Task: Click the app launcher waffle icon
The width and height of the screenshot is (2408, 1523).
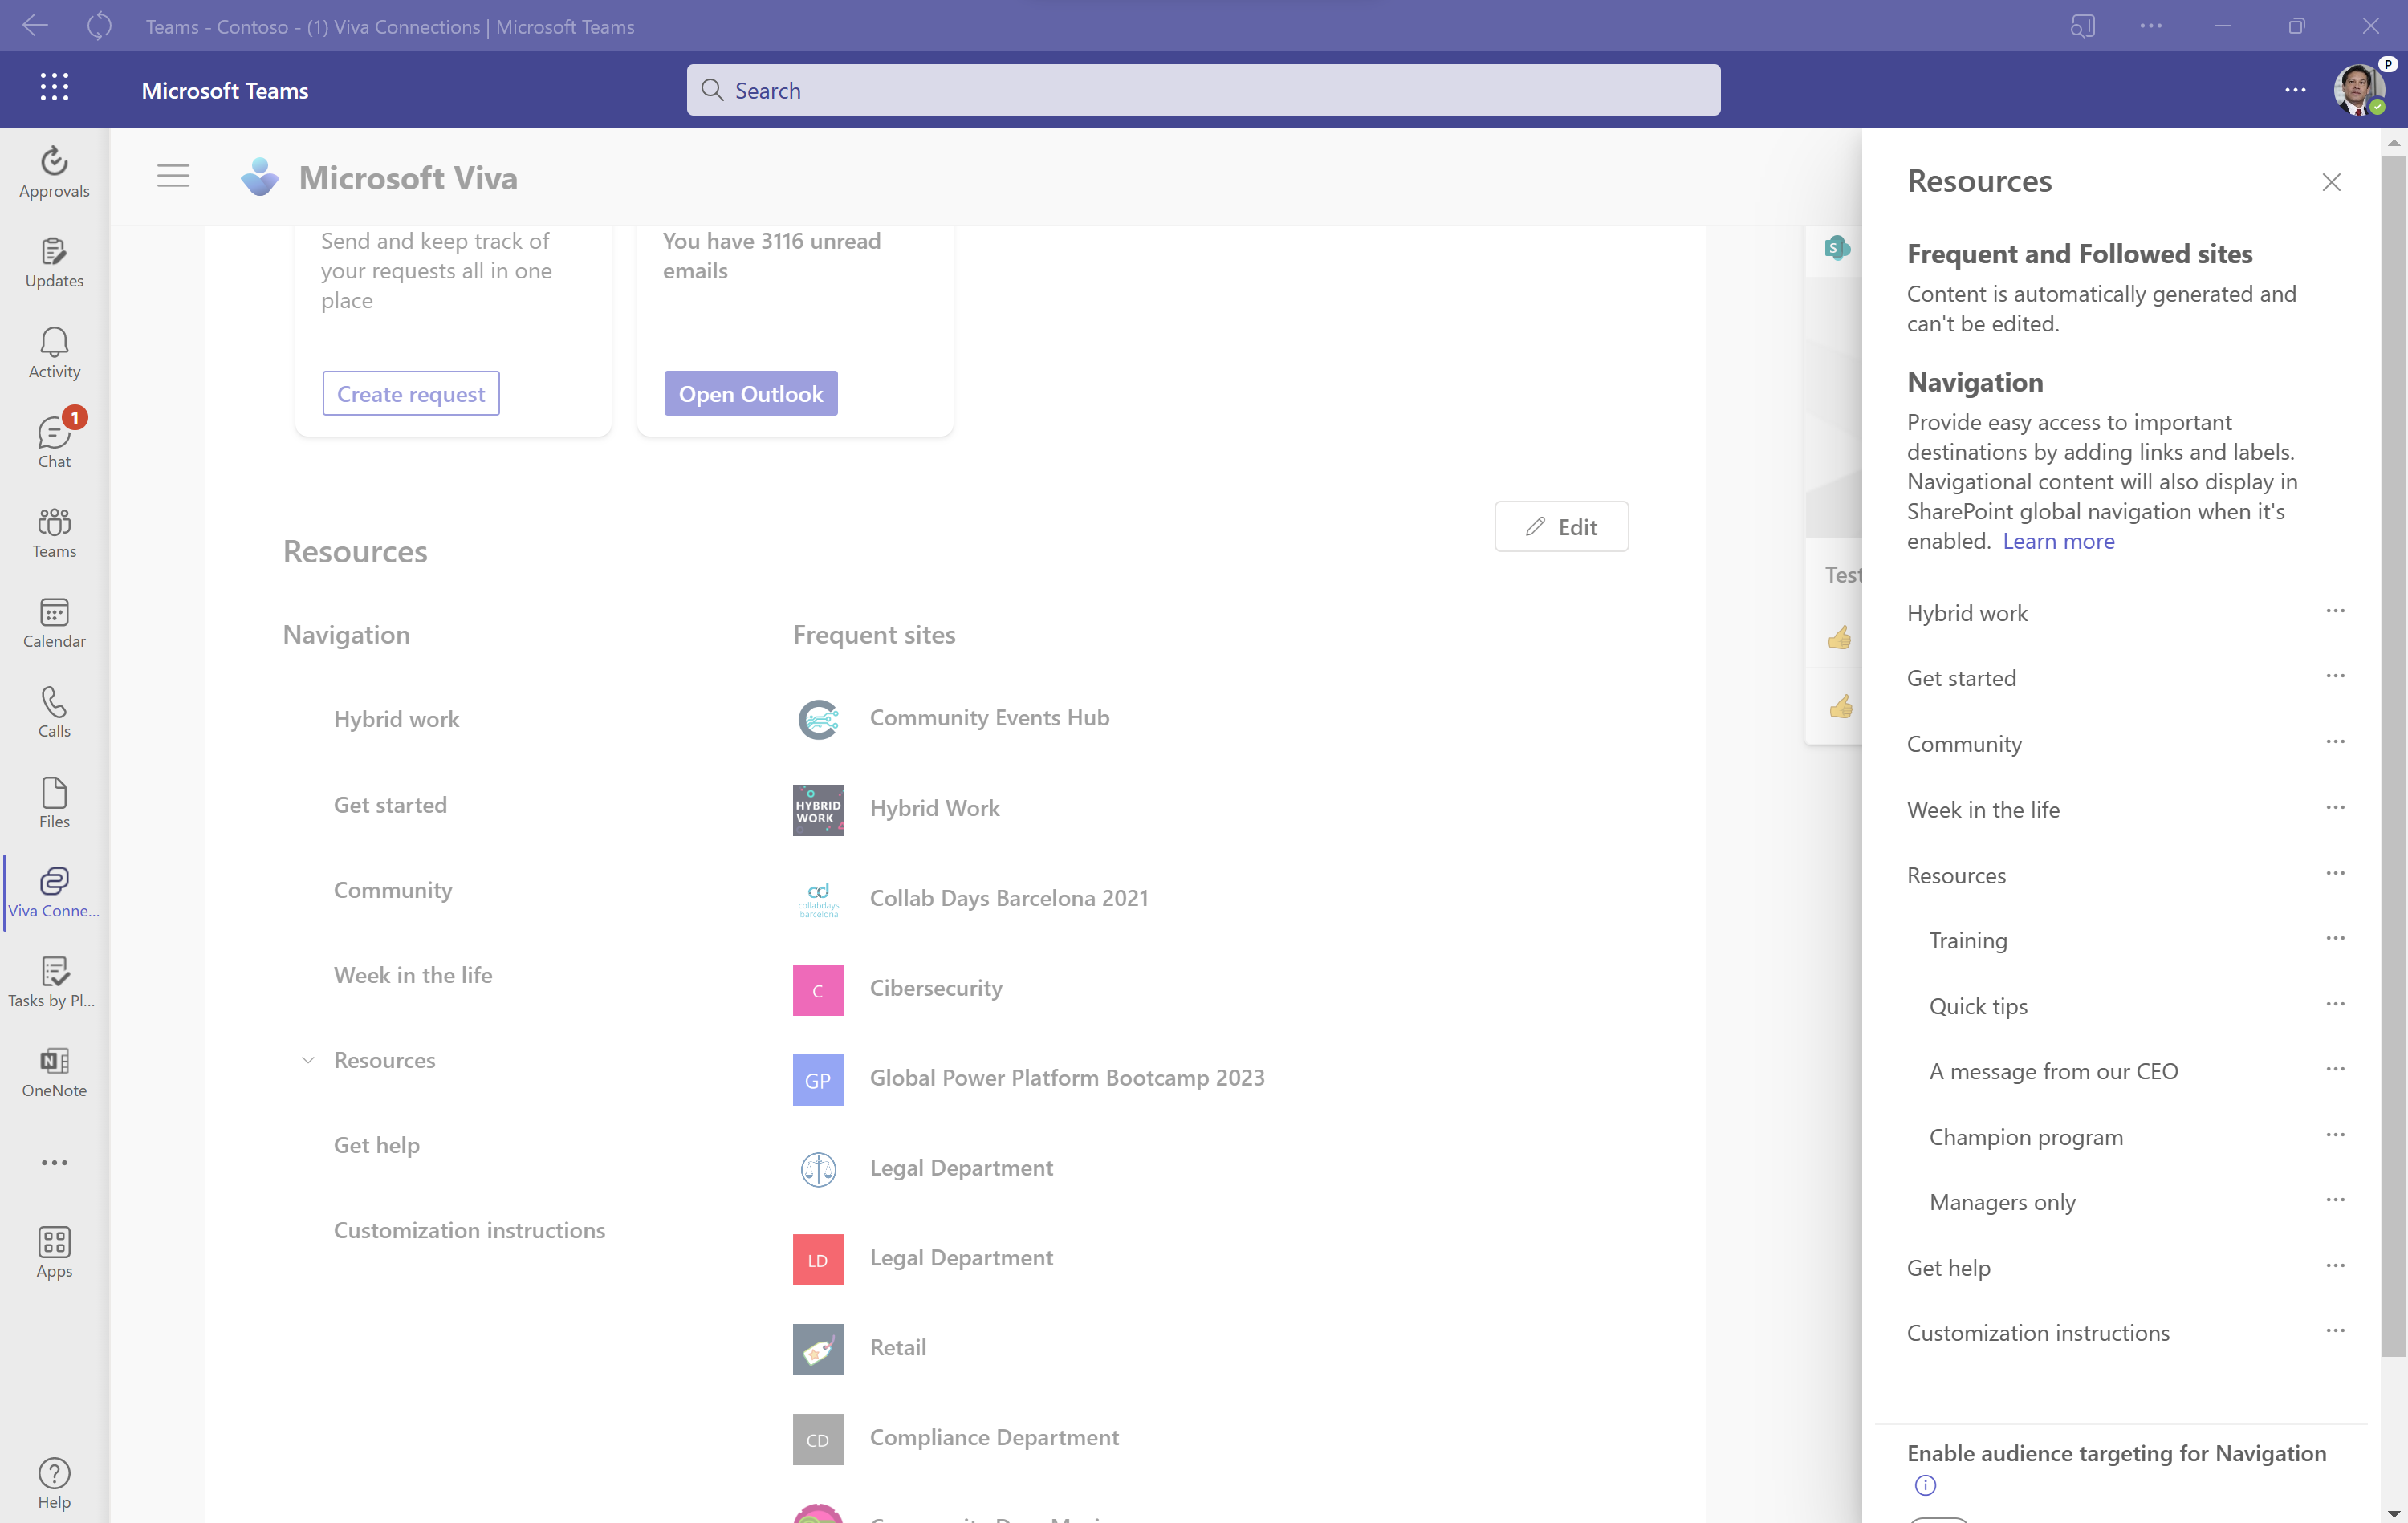Action: tap(54, 88)
